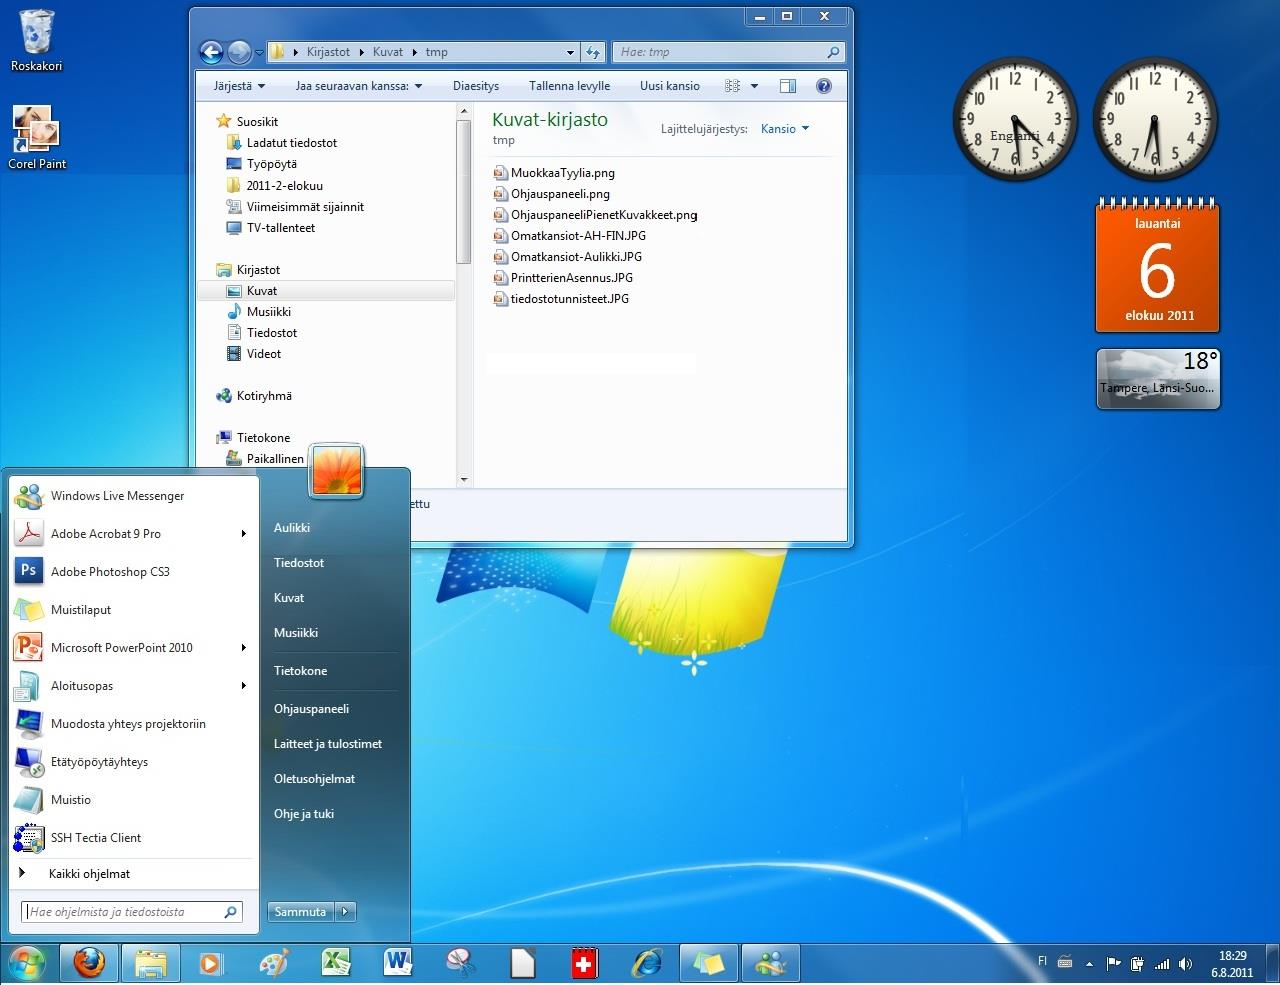Open the Järjestä dropdown menu

tap(239, 86)
